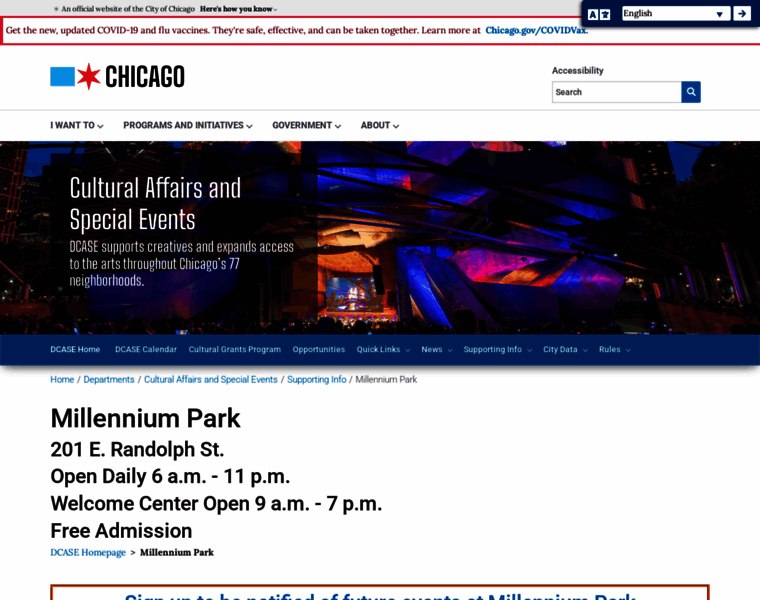Viewport: 760px width, 600px height.
Task: Click Cultural Affairs and Special Events breadcrumb
Action: 210,379
